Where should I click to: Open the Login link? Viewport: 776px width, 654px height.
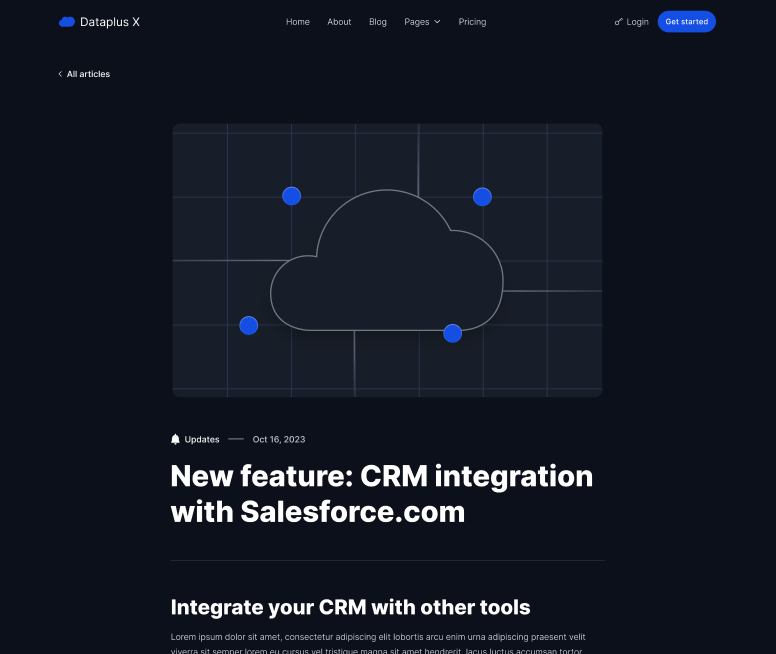click(637, 22)
